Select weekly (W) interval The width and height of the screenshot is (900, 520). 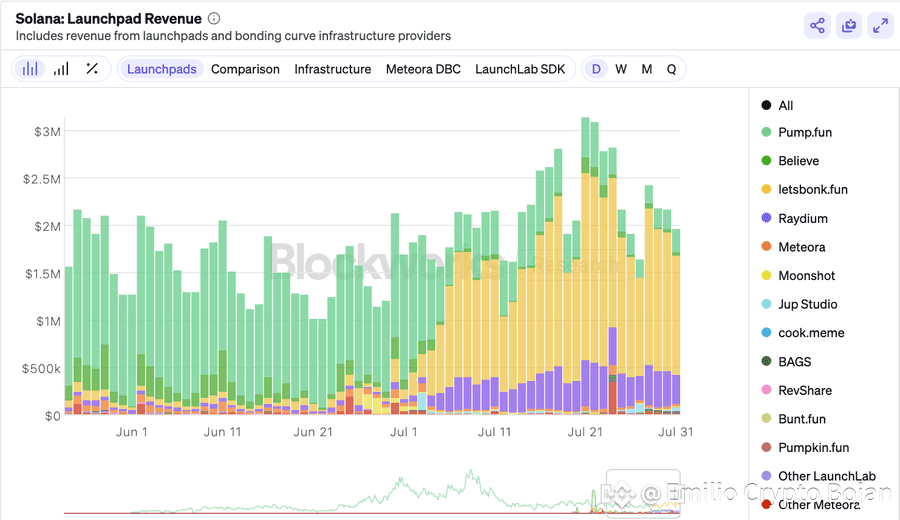tap(621, 69)
